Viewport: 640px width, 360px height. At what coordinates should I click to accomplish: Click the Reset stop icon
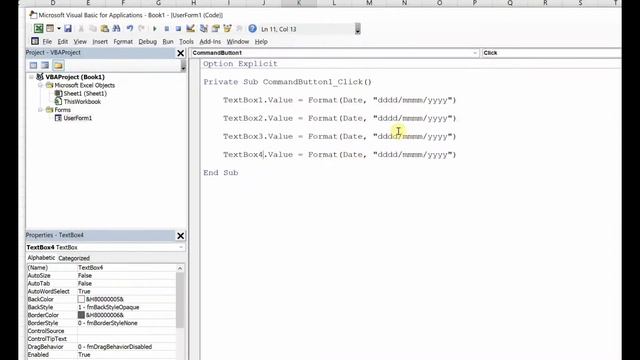178,29
